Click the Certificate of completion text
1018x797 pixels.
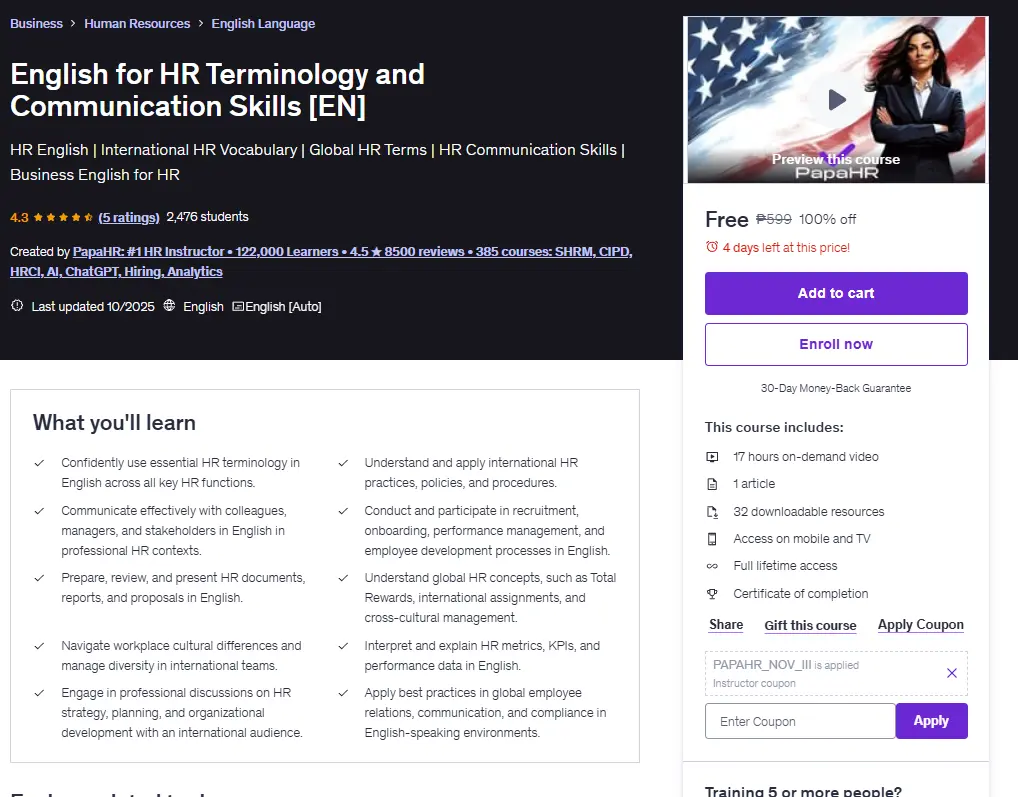[801, 594]
